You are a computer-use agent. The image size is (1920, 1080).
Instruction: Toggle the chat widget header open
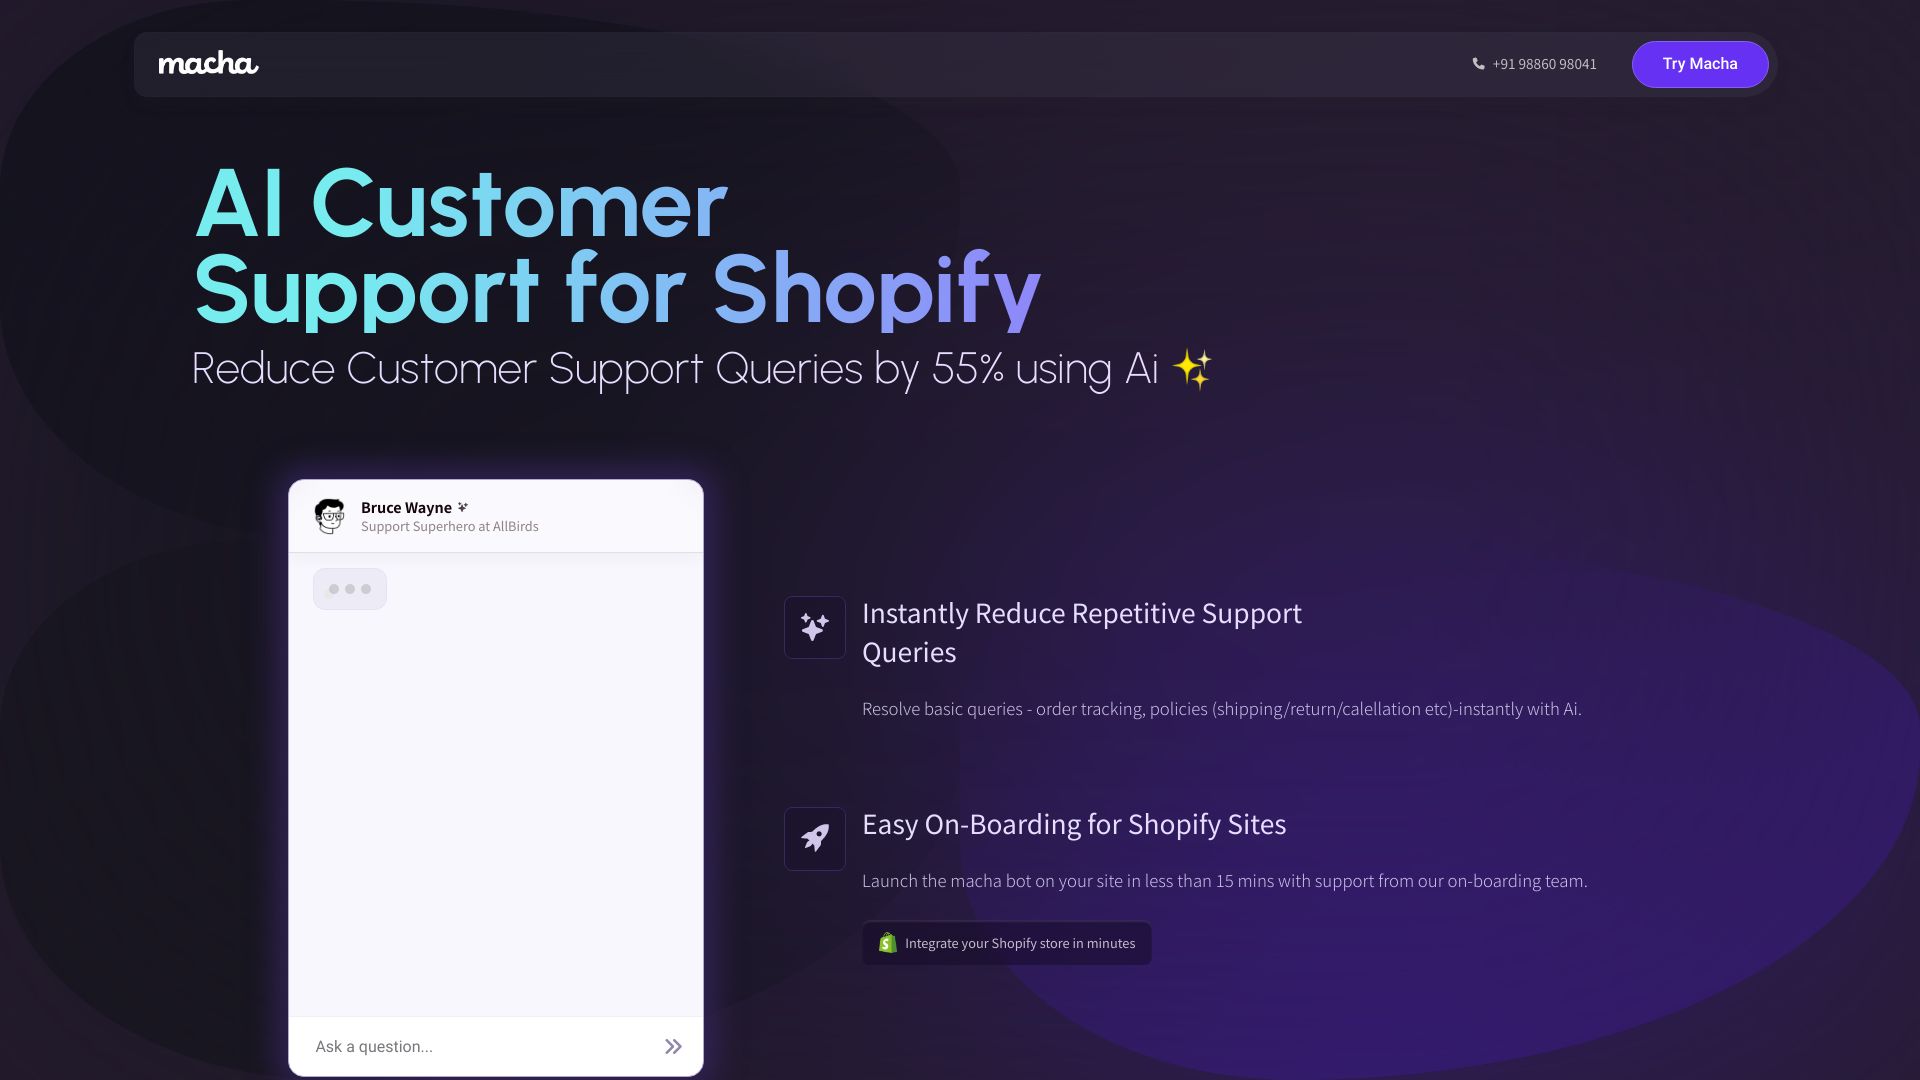495,516
